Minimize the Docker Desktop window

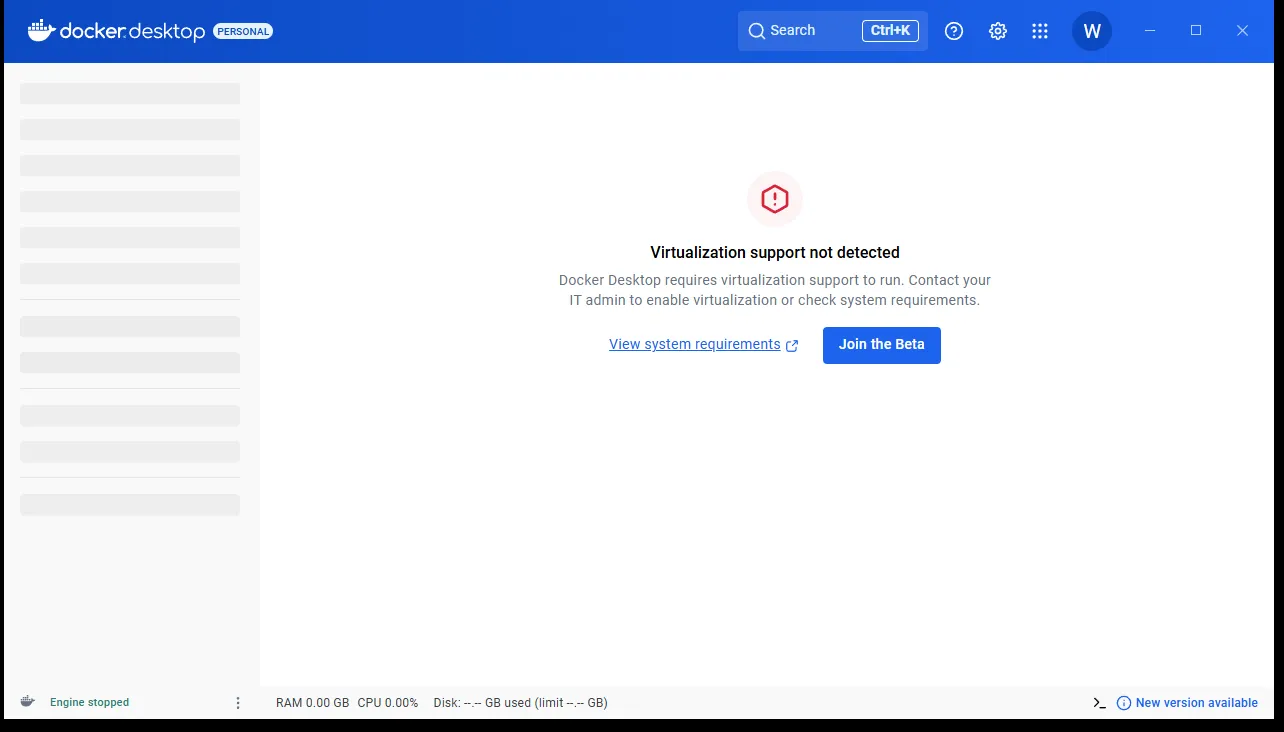(x=1150, y=31)
